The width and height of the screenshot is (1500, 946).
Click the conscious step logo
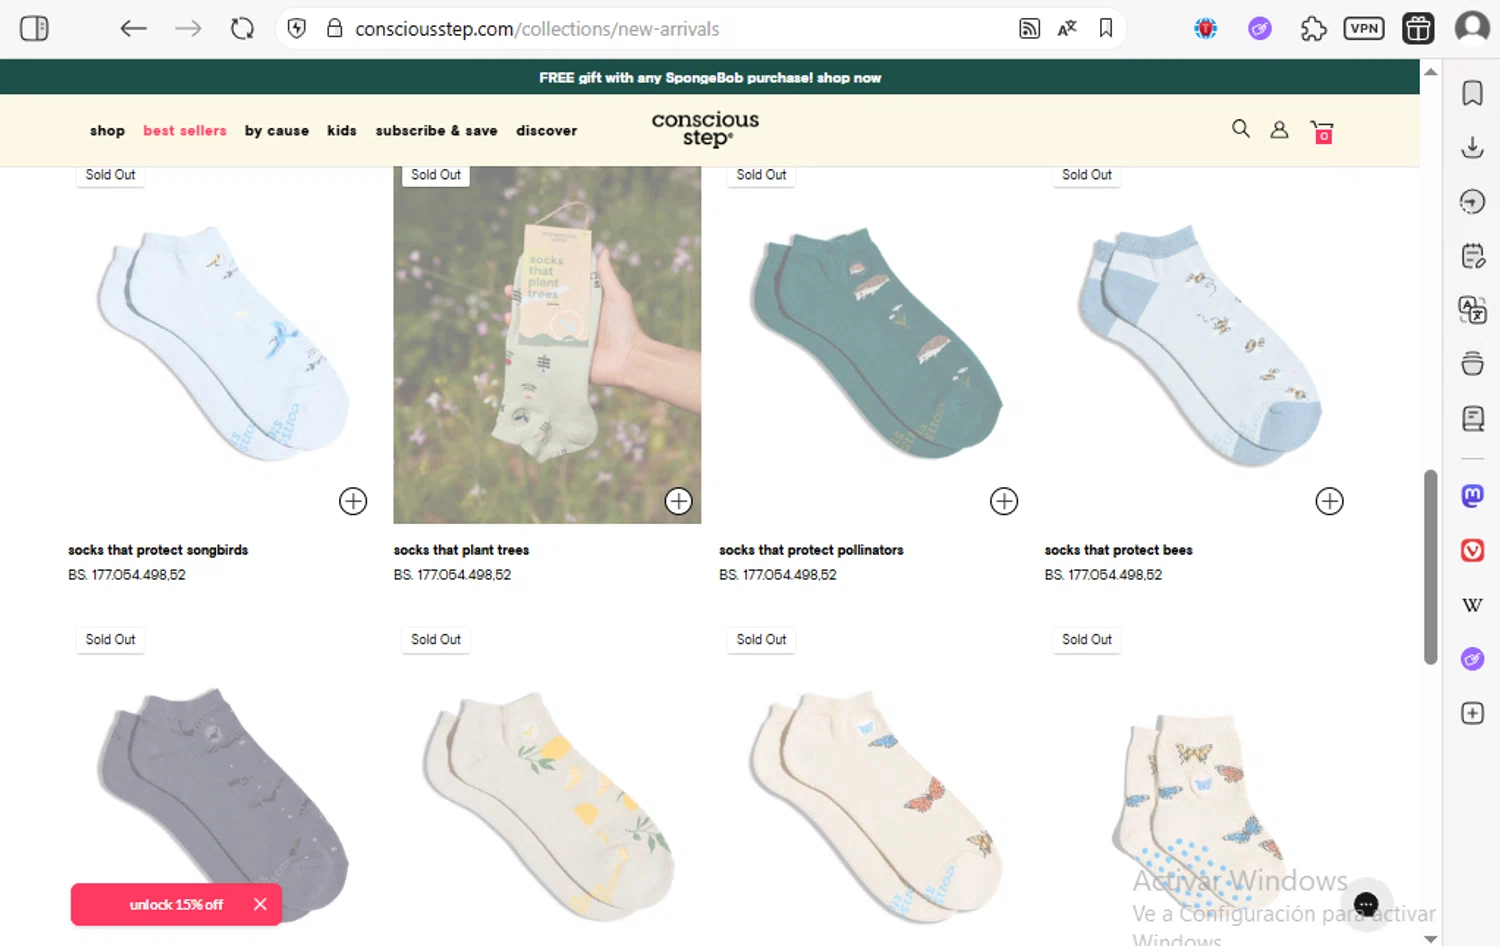click(705, 129)
